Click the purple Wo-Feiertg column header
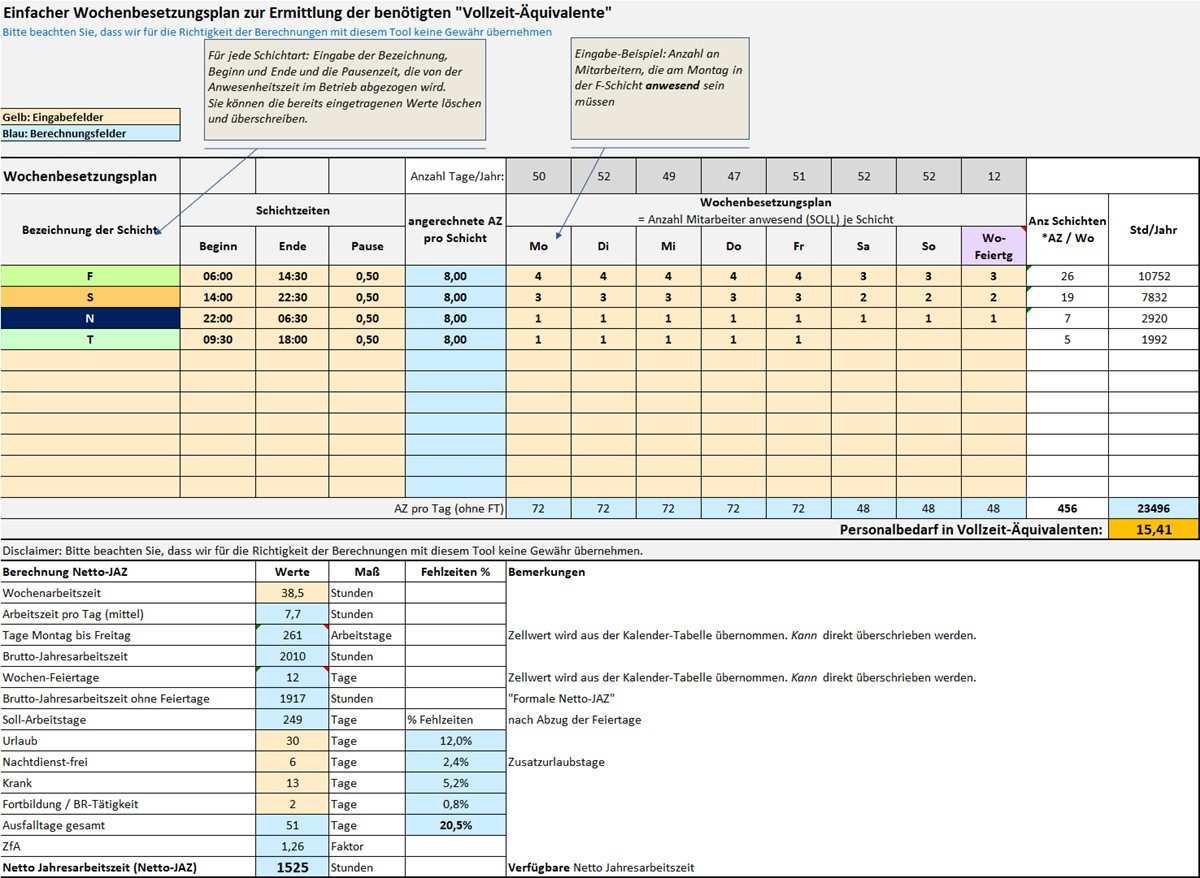This screenshot has height=878, width=1200. (x=993, y=246)
